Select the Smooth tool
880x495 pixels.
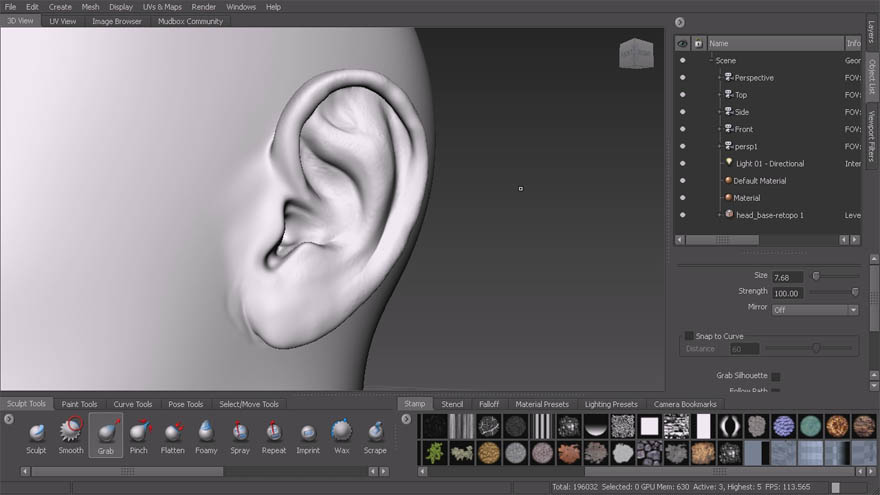coord(71,436)
